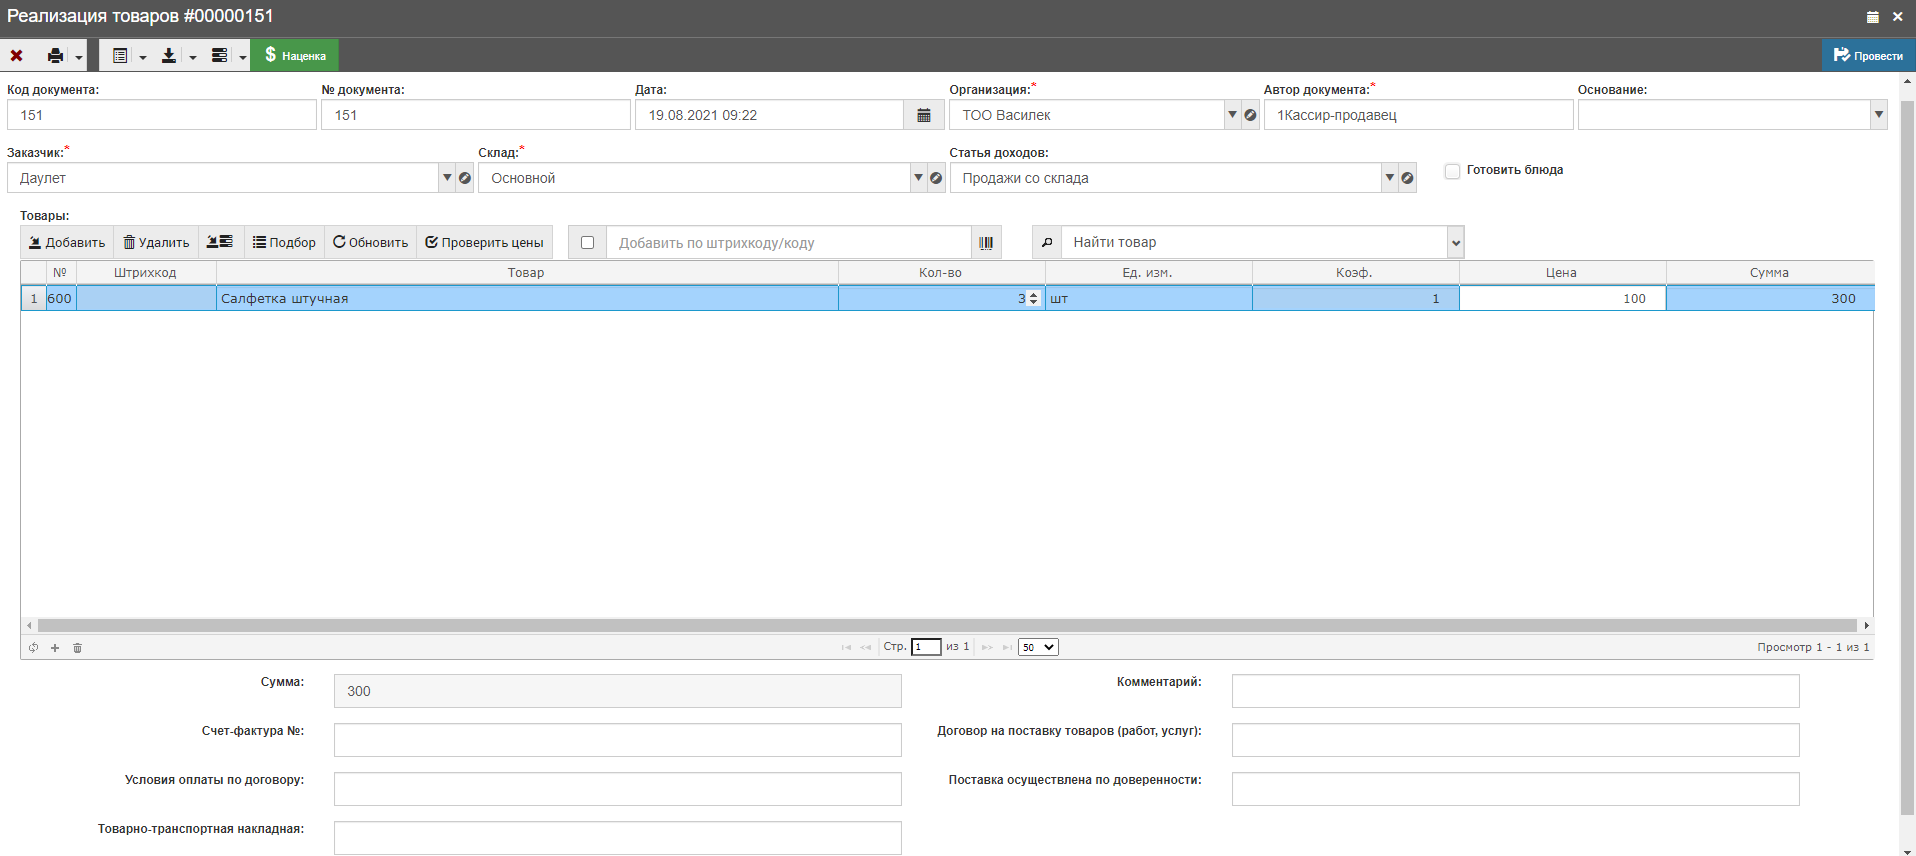Click the magnifier icon before Найти товар
The width and height of the screenshot is (1916, 856).
click(1047, 243)
